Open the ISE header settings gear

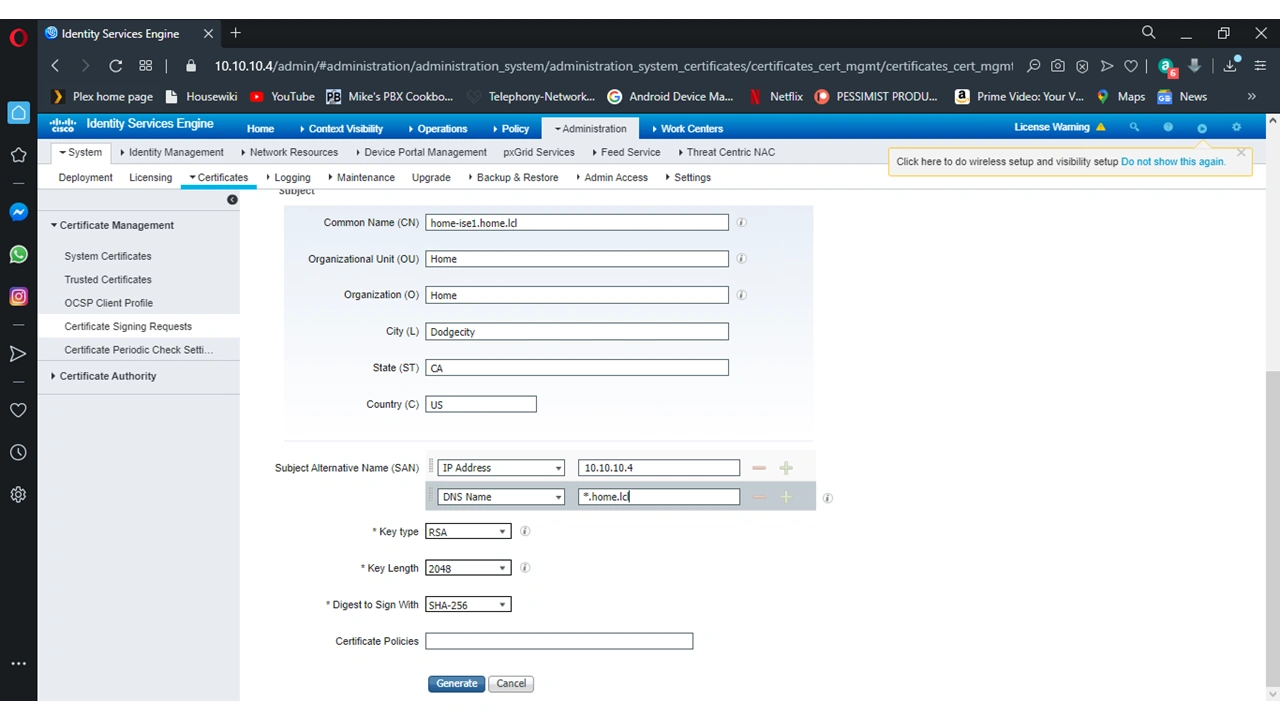(x=1236, y=127)
